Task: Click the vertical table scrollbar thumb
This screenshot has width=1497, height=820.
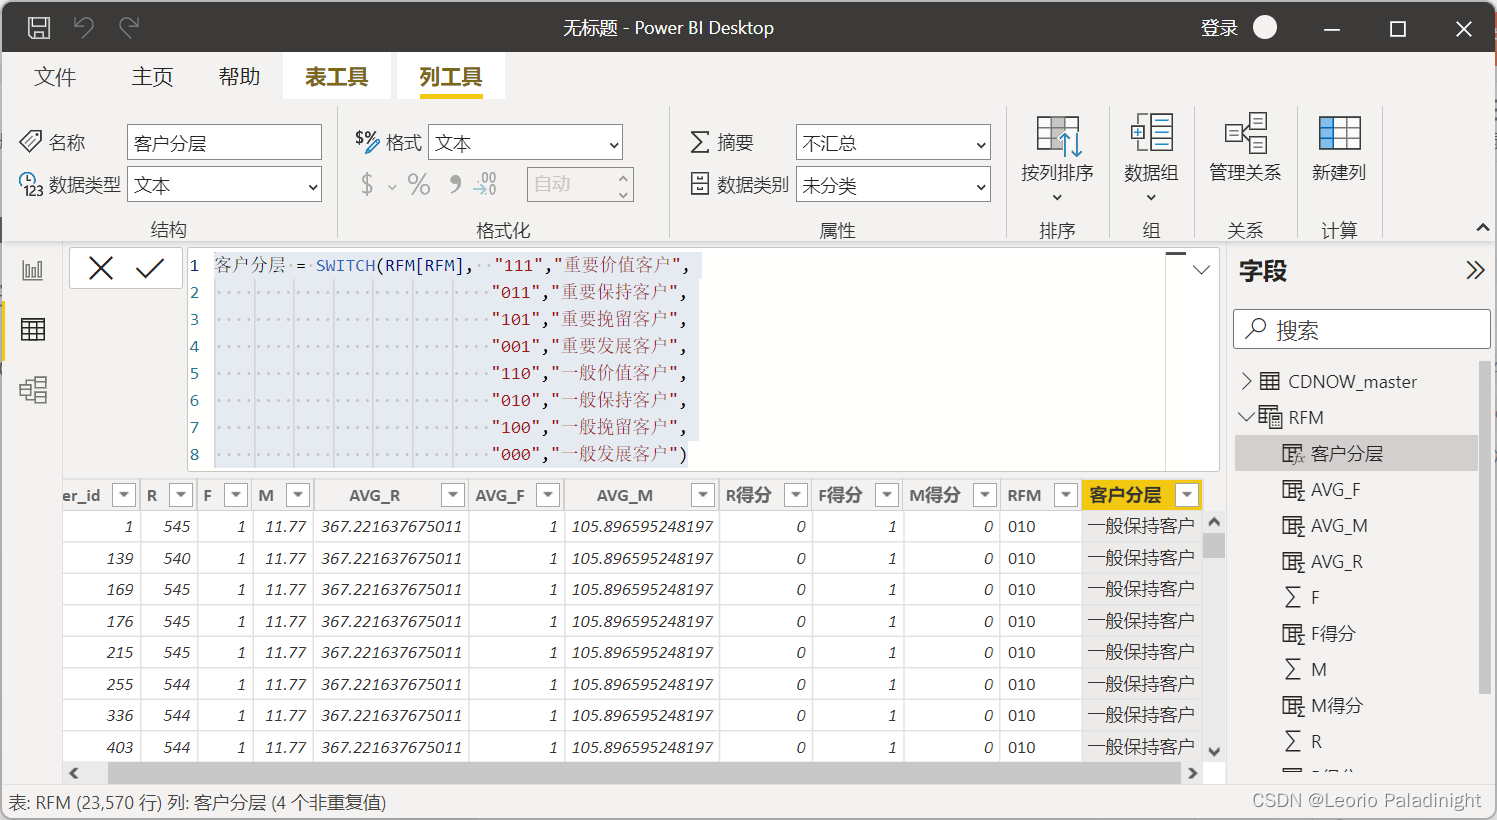Action: click(1214, 546)
